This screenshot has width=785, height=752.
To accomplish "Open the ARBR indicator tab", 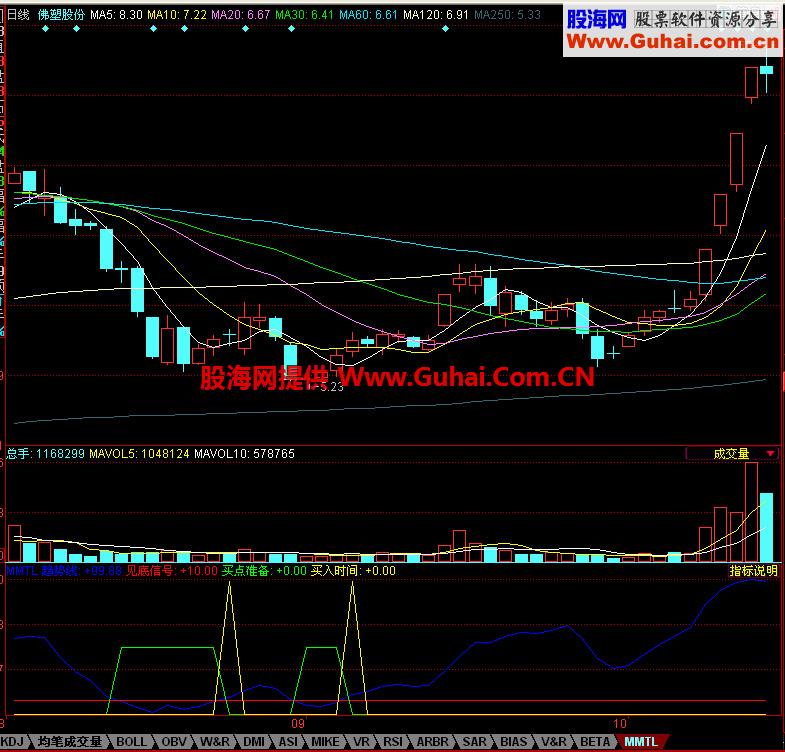I will (x=433, y=741).
